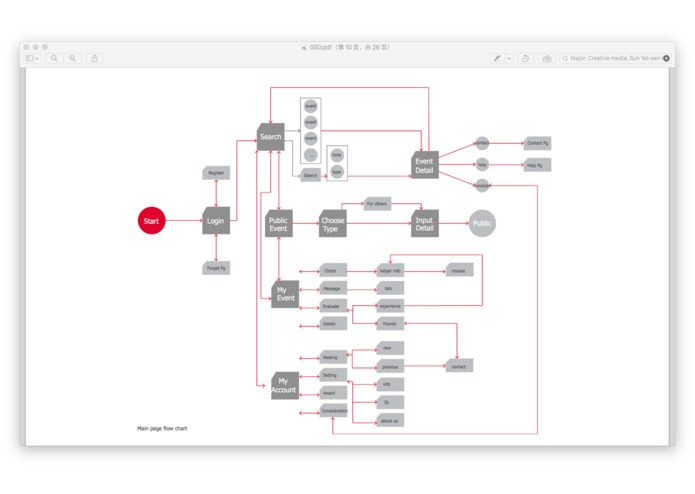Image resolution: width=695 pixels, height=494 pixels.
Task: Open the share menu icon
Action: click(x=94, y=58)
